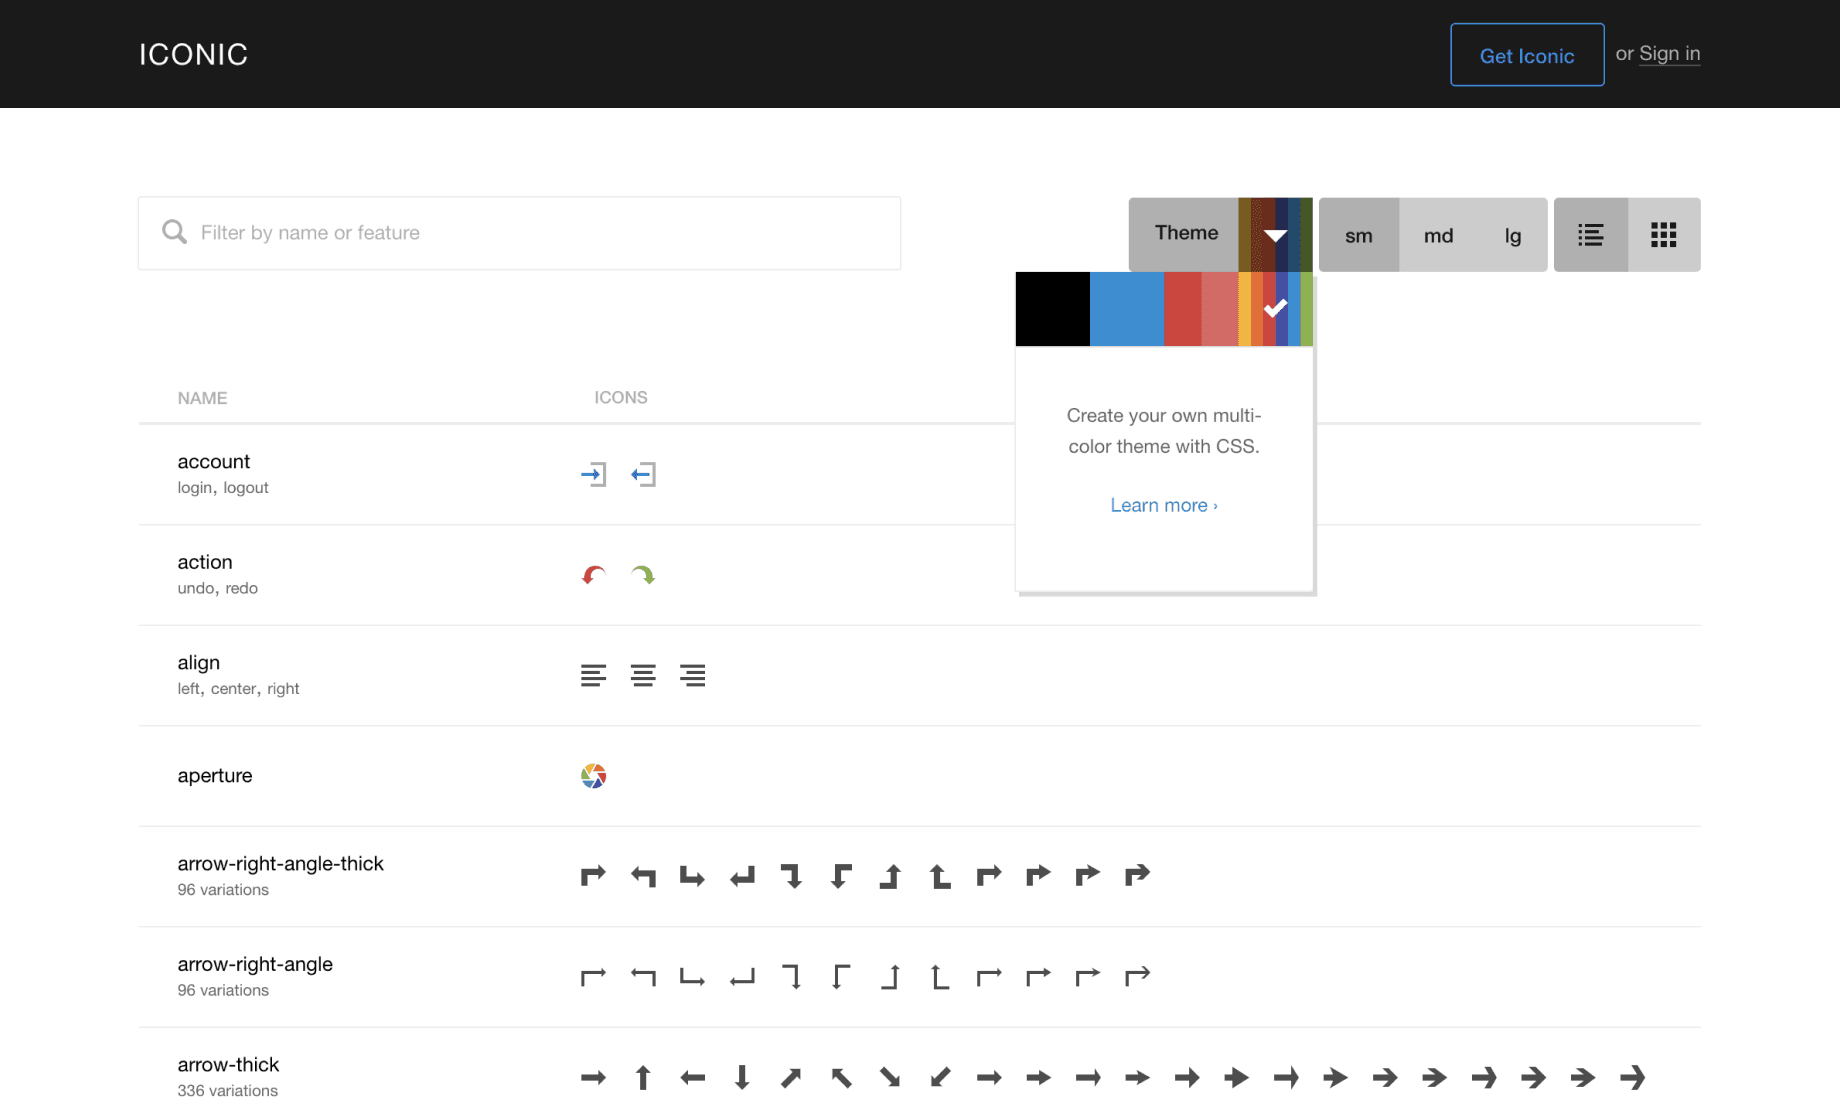1840x1120 pixels.
Task: Click the align center icon
Action: pyautogui.click(x=643, y=676)
